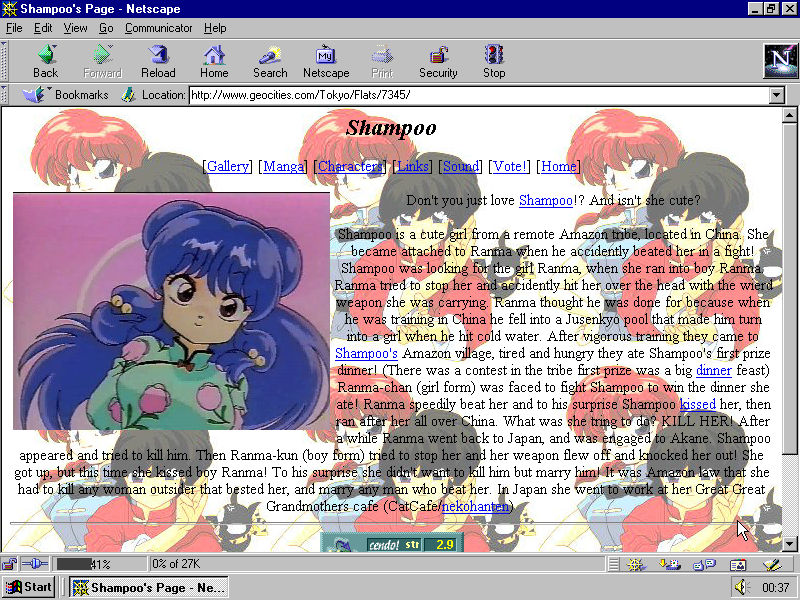Open the Vote! link

tap(509, 166)
